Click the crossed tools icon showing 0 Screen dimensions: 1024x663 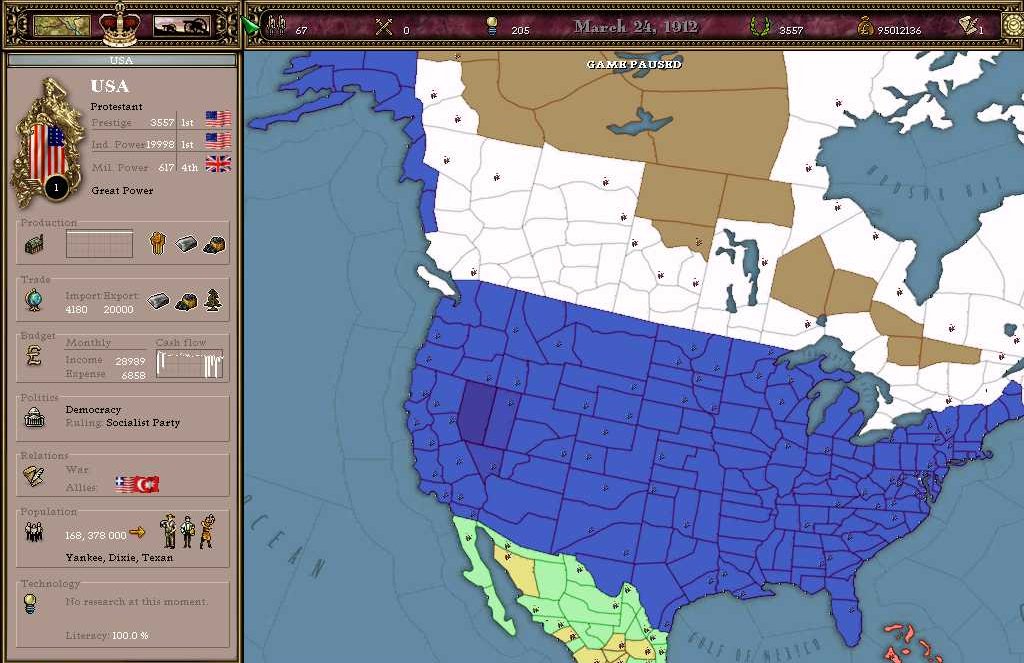384,27
